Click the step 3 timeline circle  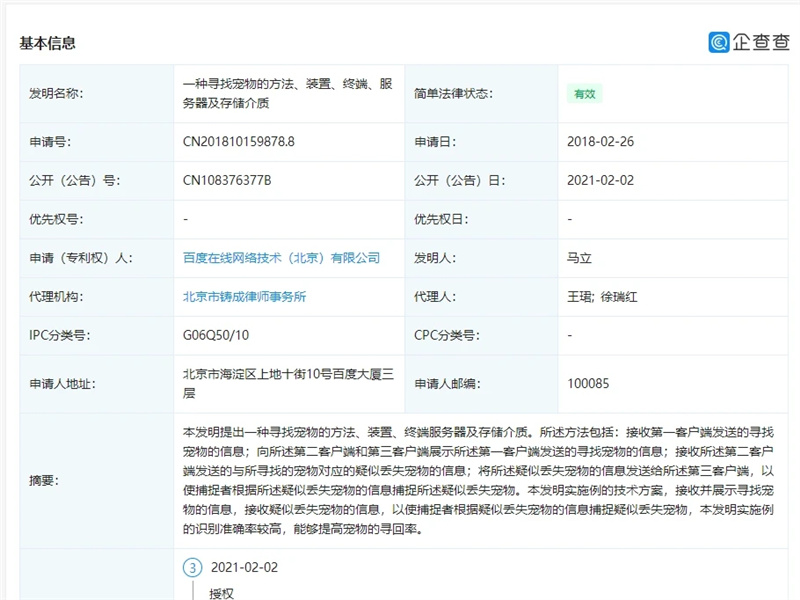[193, 568]
